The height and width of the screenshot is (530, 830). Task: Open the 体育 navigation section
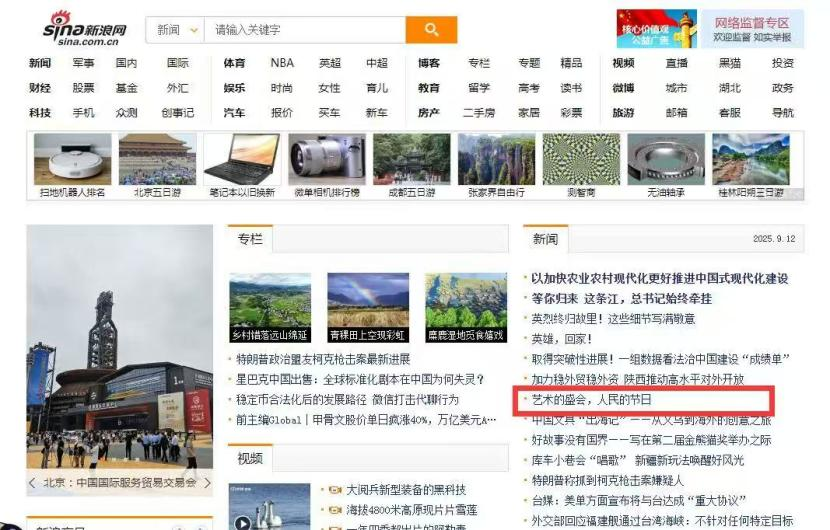234,63
